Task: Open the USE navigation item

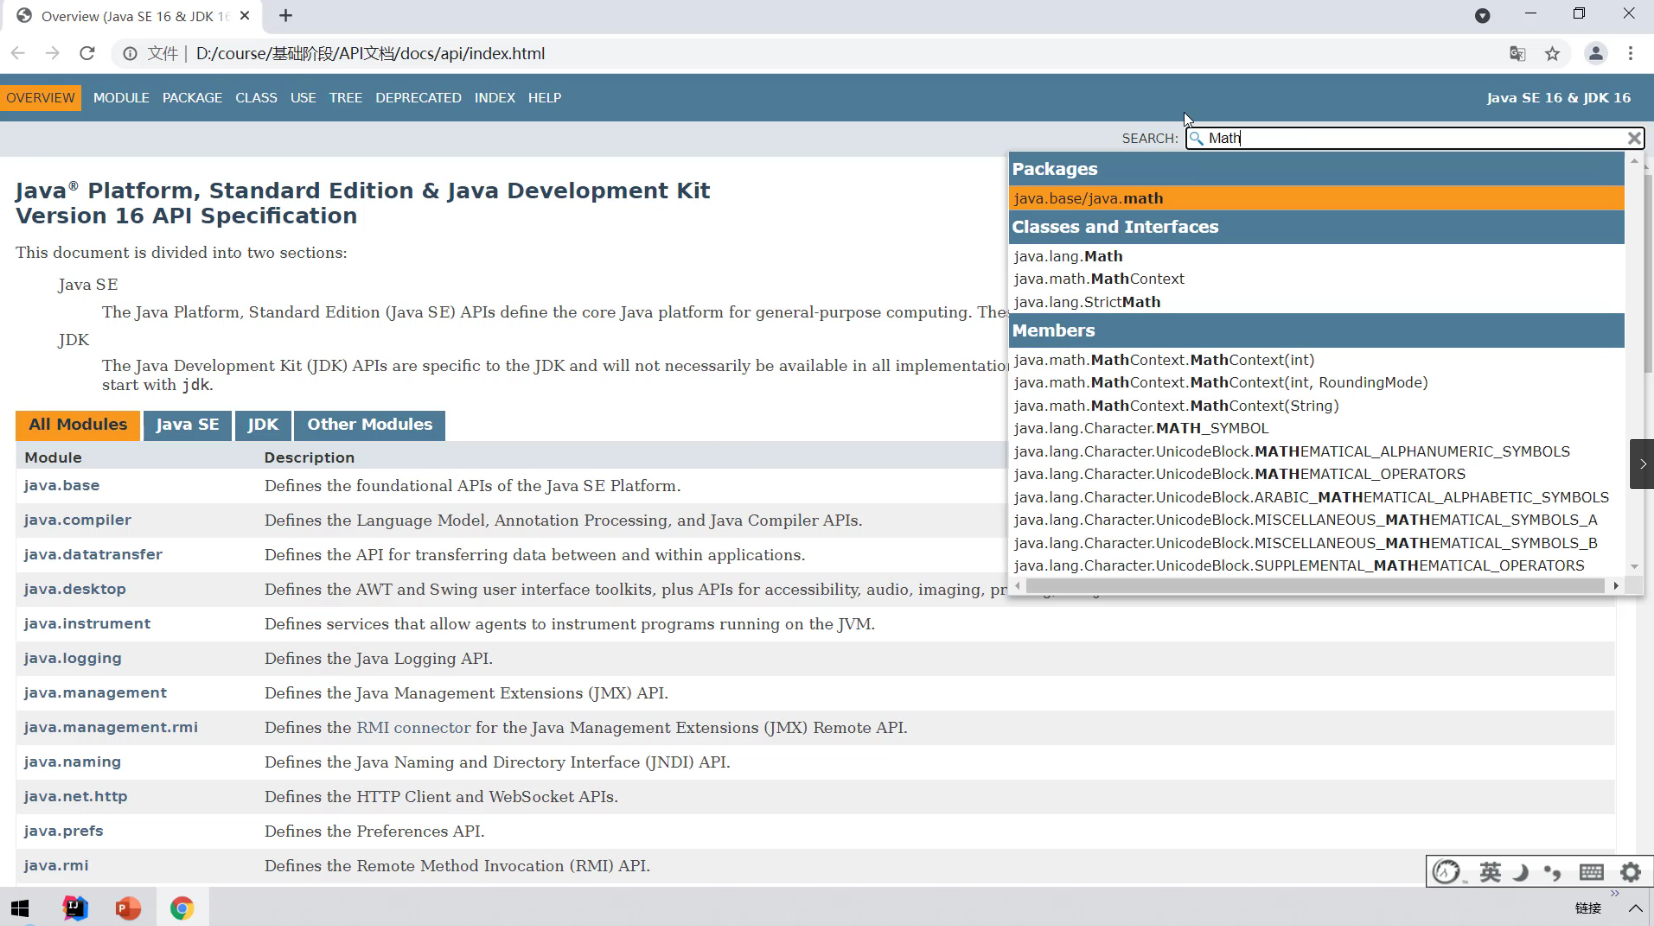Action: point(303,98)
